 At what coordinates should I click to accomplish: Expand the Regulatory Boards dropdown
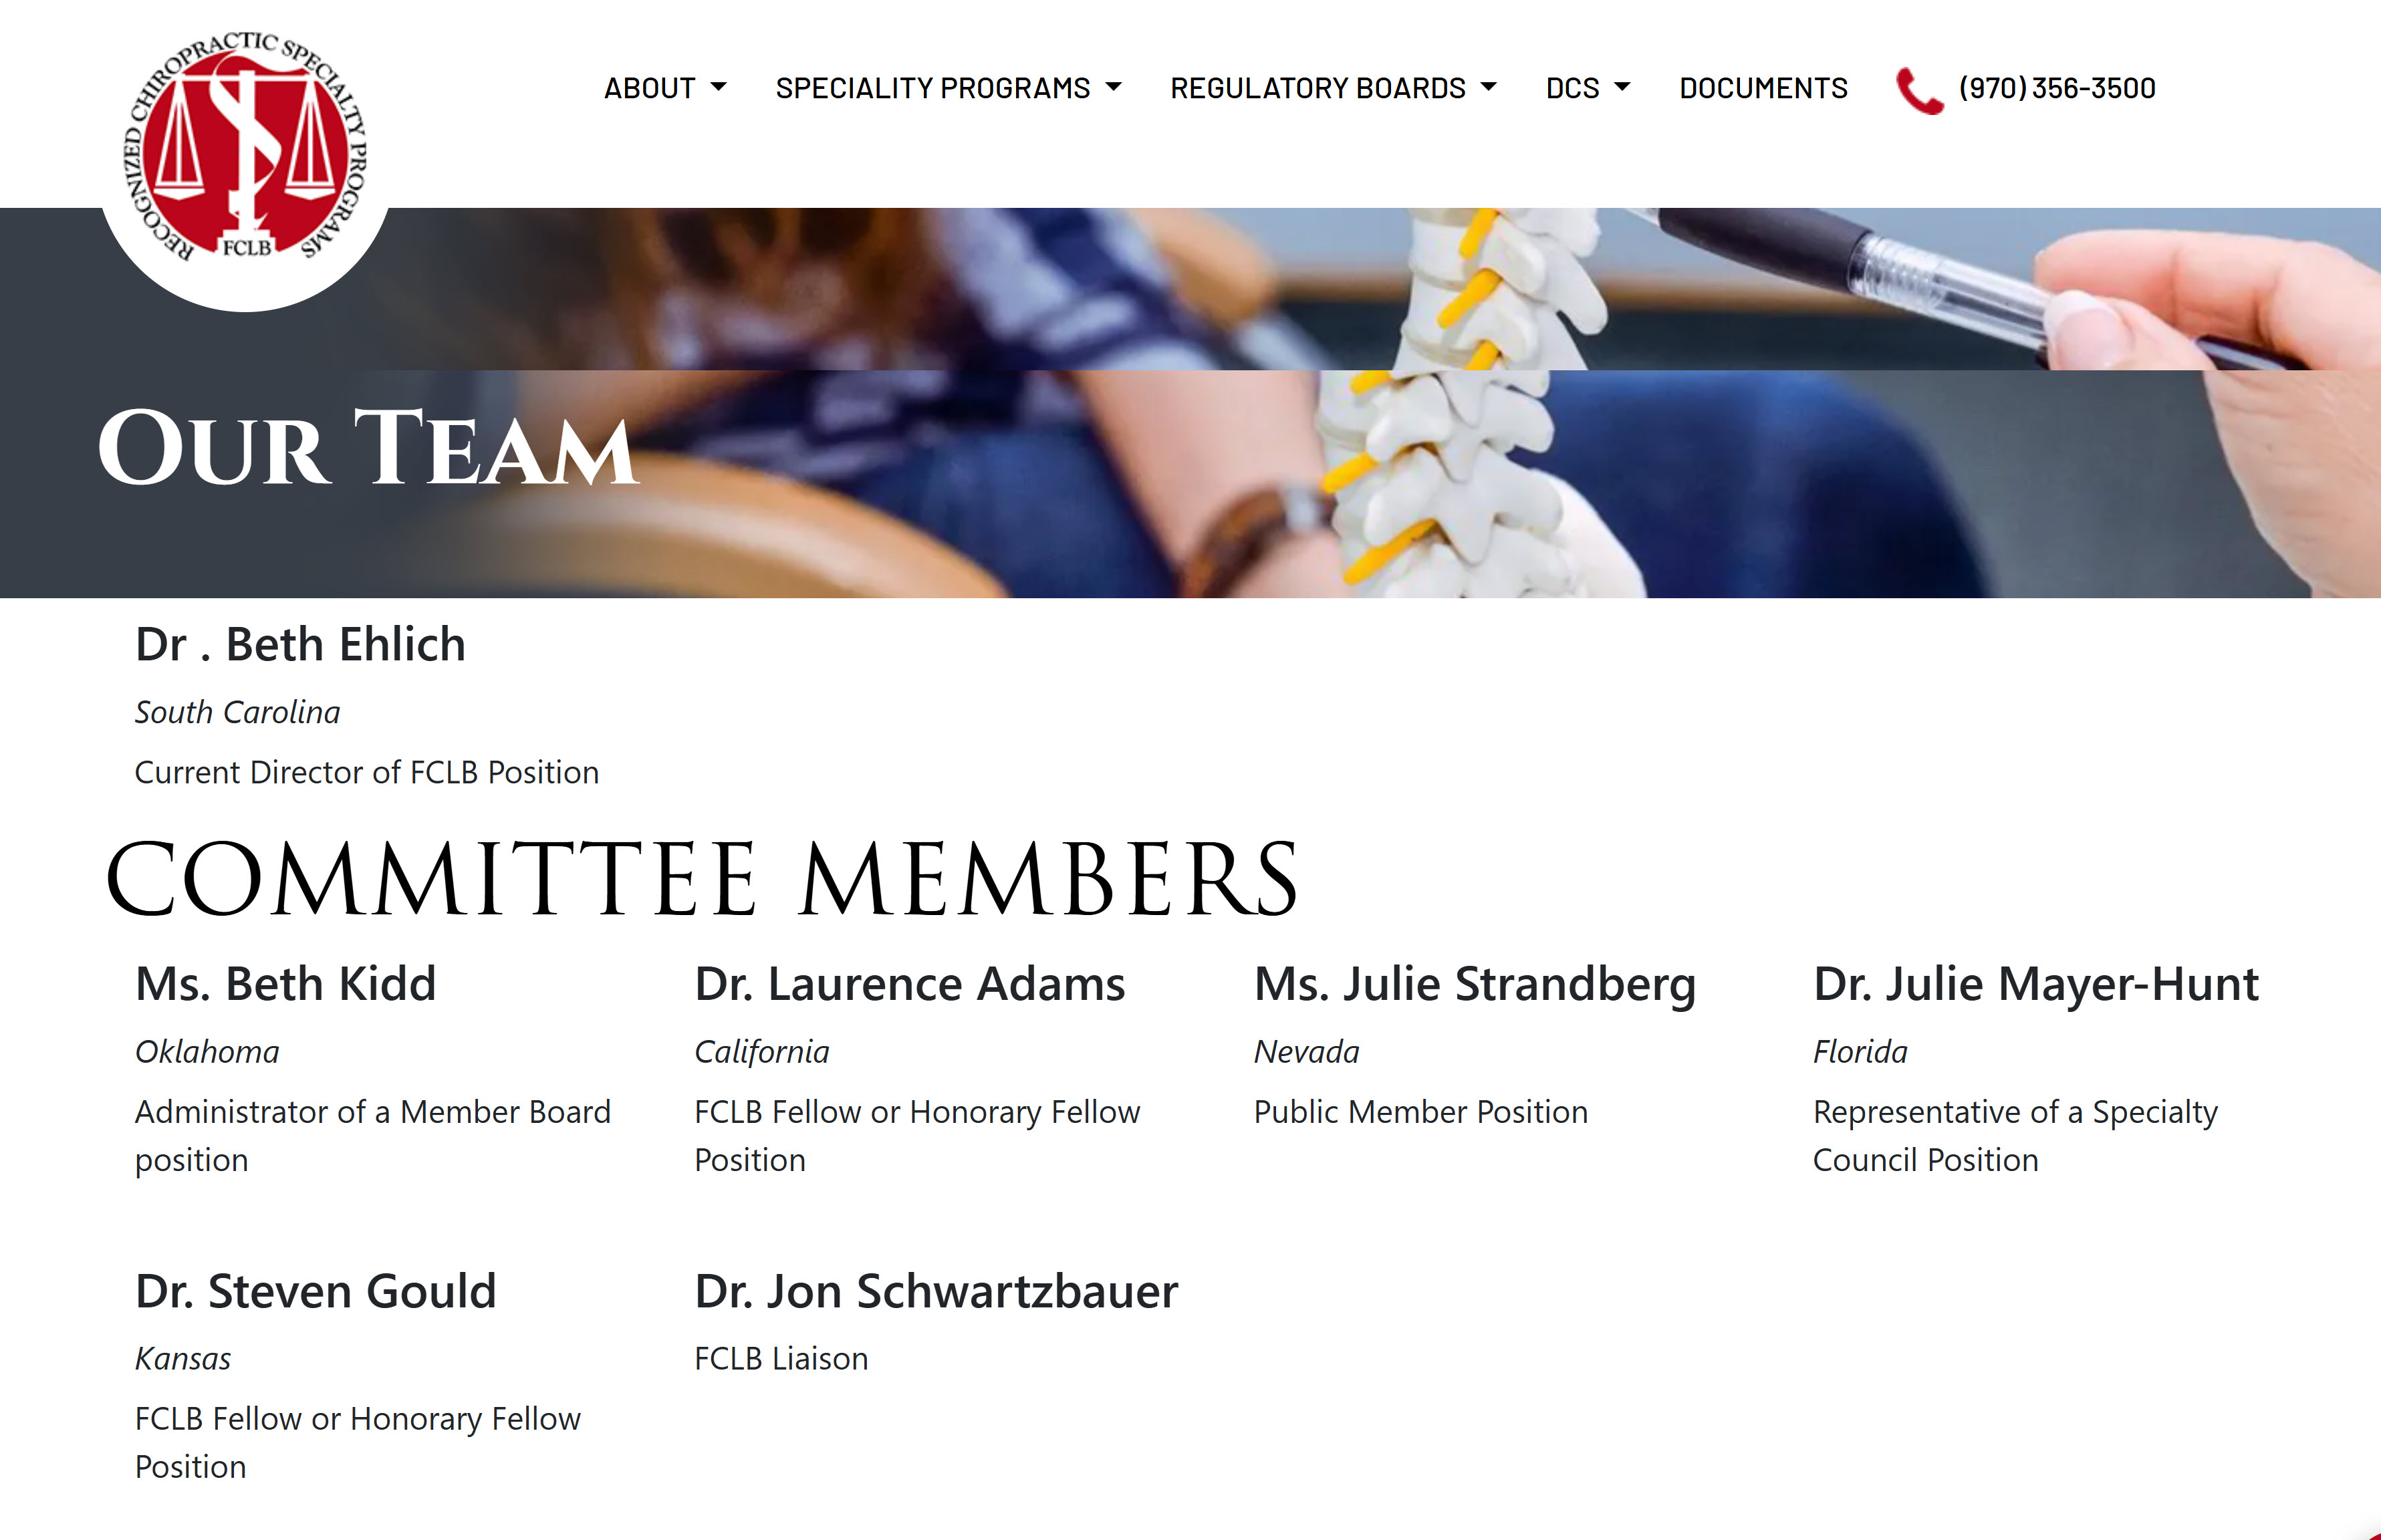1333,88
